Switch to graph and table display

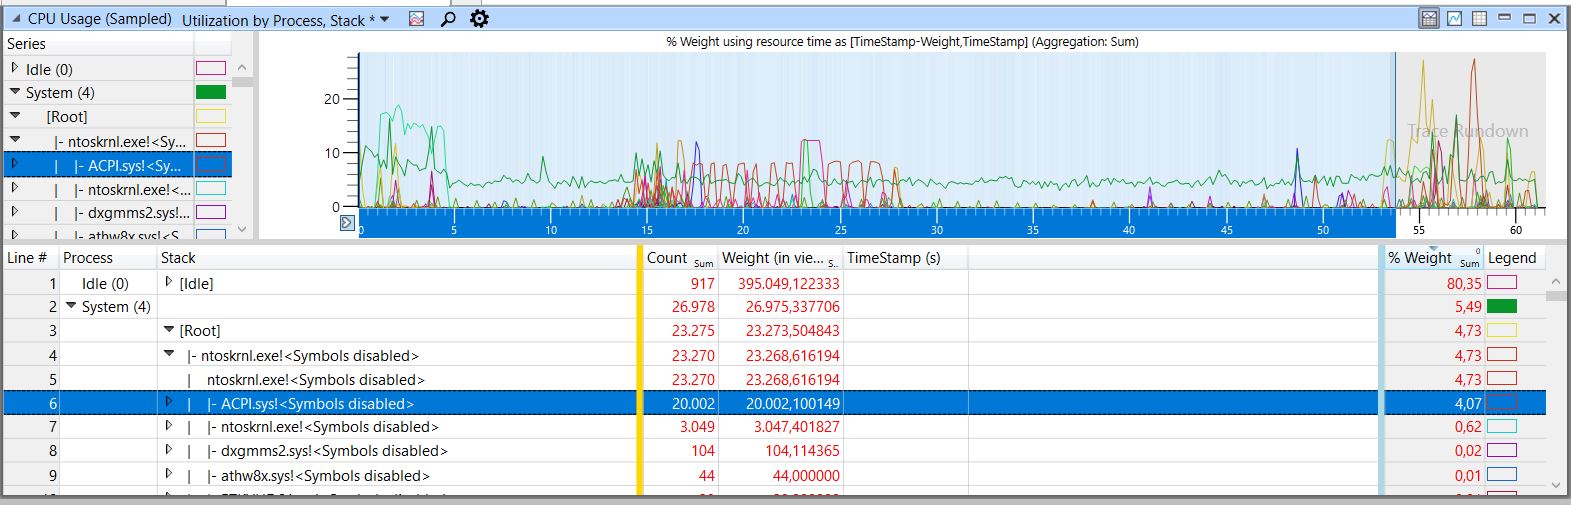[x=1429, y=19]
